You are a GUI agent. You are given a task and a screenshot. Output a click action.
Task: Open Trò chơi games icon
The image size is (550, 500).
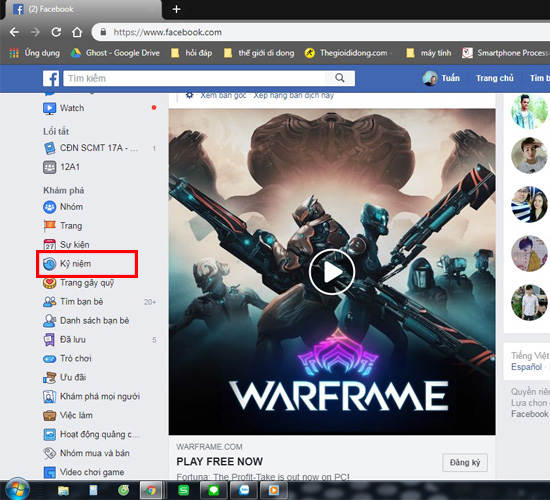pyautogui.click(x=49, y=359)
